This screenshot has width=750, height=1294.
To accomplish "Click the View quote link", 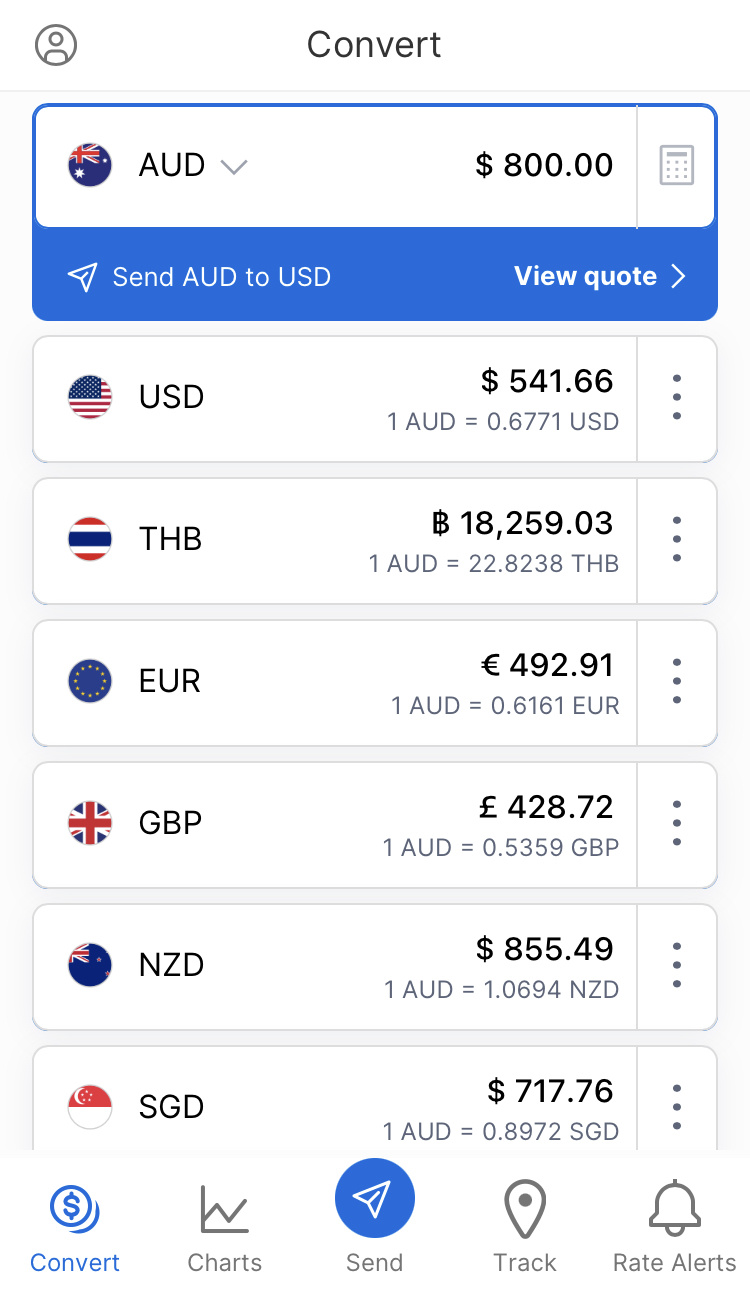I will click(x=586, y=277).
